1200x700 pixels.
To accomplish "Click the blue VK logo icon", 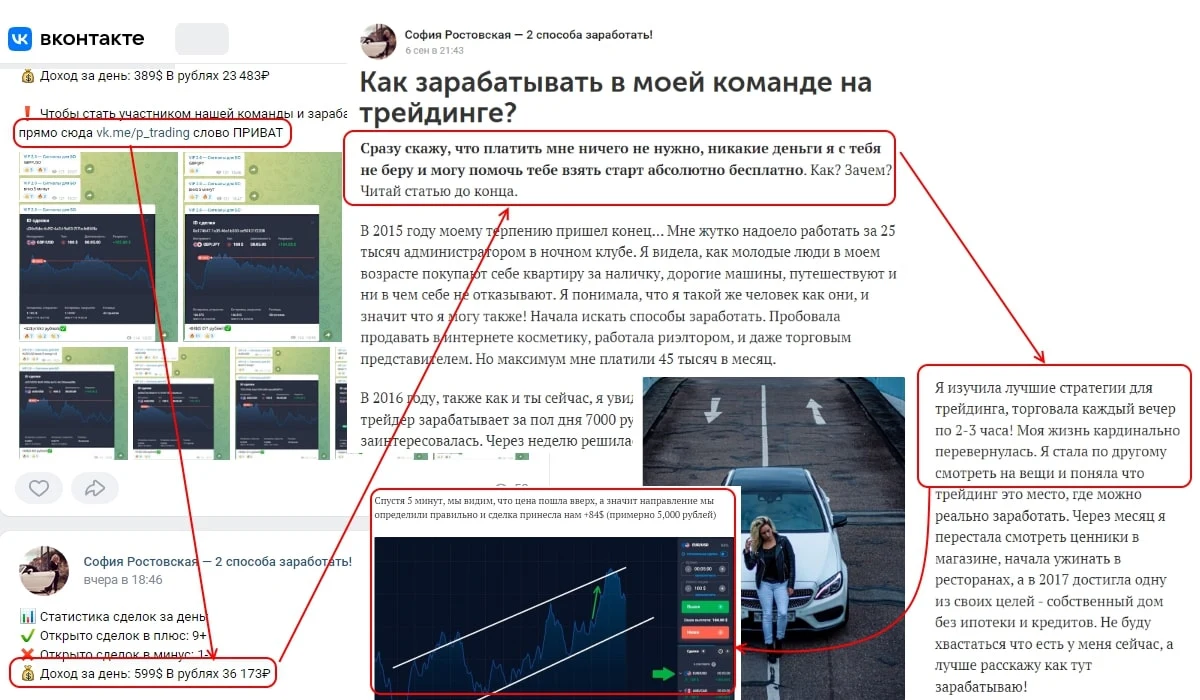I will 20,39.
